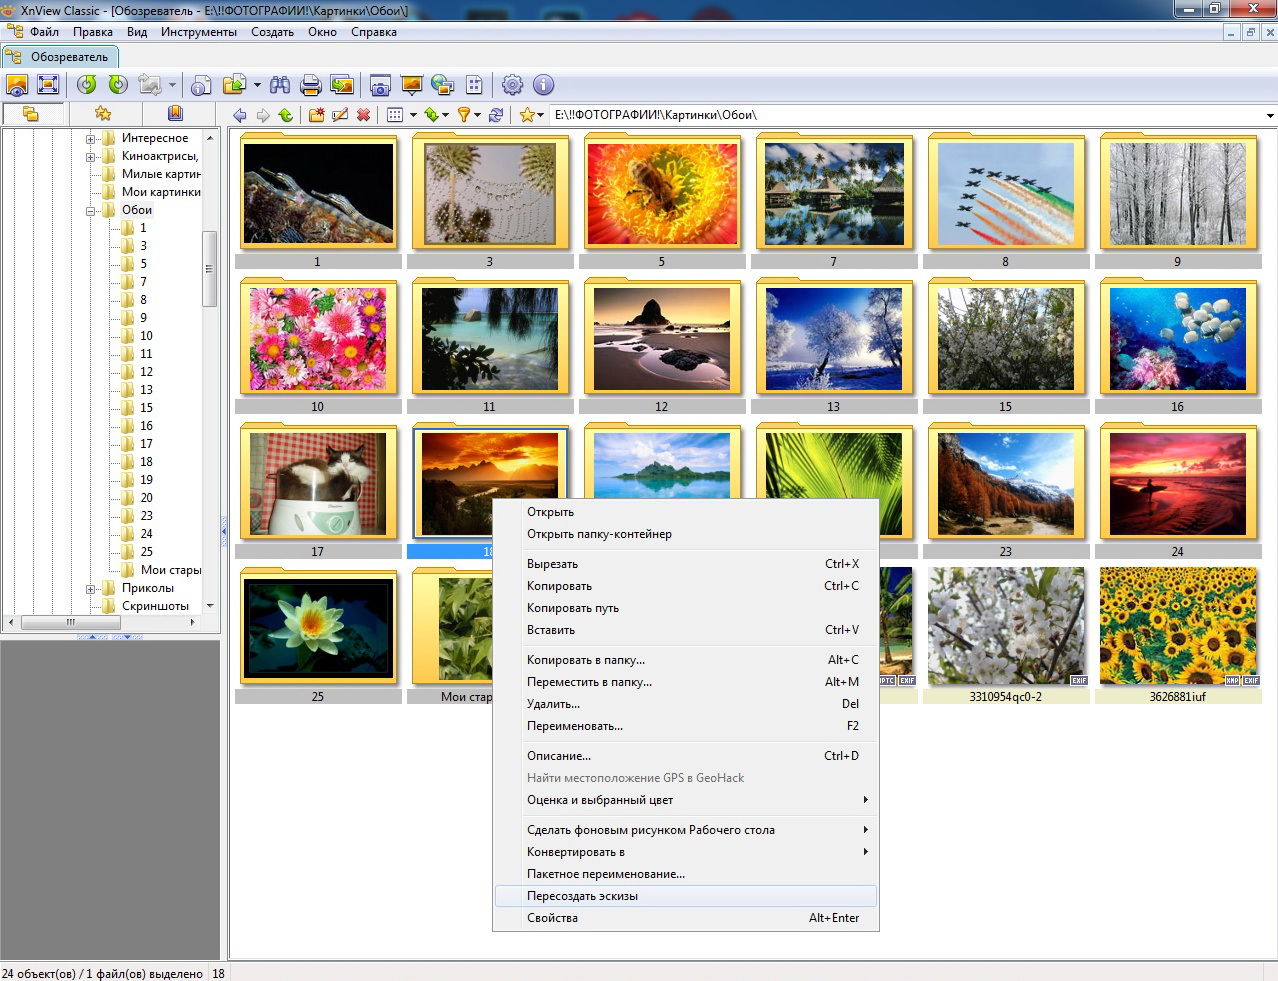Click the fullscreen view toolbar icon

[47, 85]
